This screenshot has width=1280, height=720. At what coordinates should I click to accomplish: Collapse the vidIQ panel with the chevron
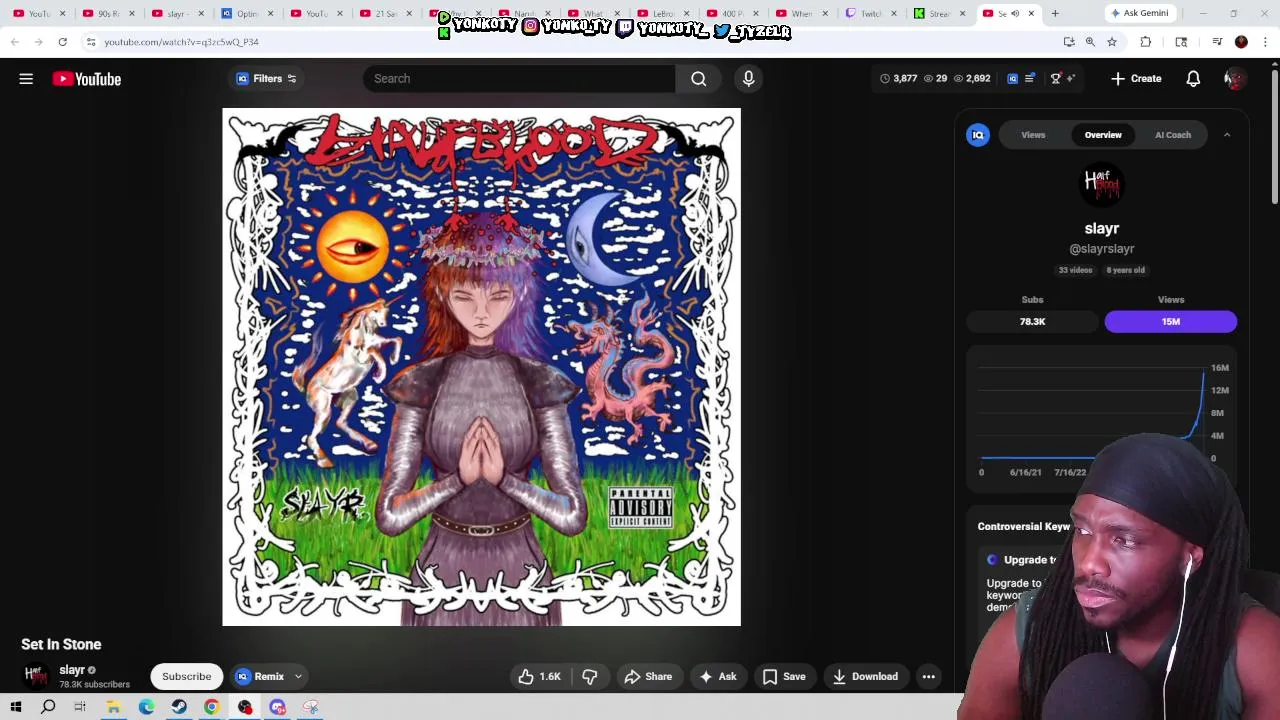1227,135
